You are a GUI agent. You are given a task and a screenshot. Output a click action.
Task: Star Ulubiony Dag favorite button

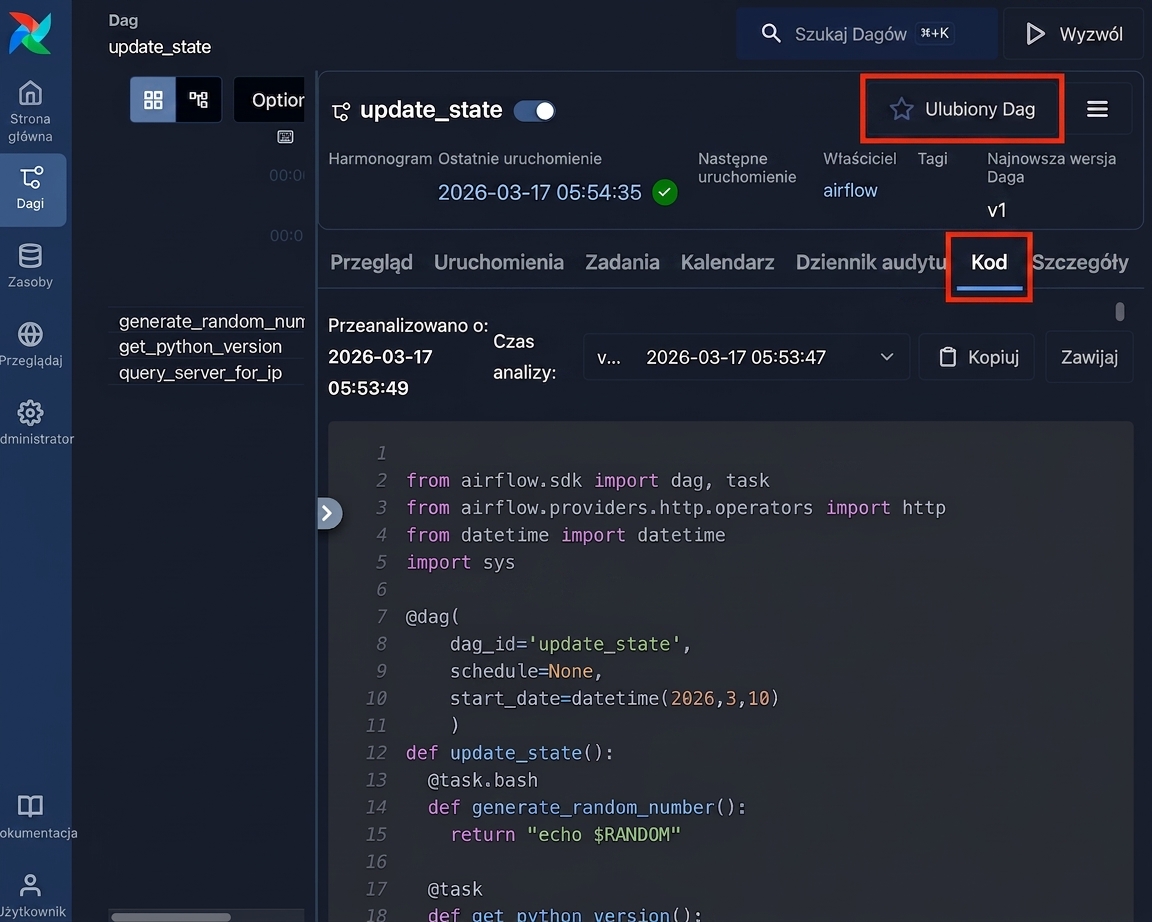(x=962, y=109)
